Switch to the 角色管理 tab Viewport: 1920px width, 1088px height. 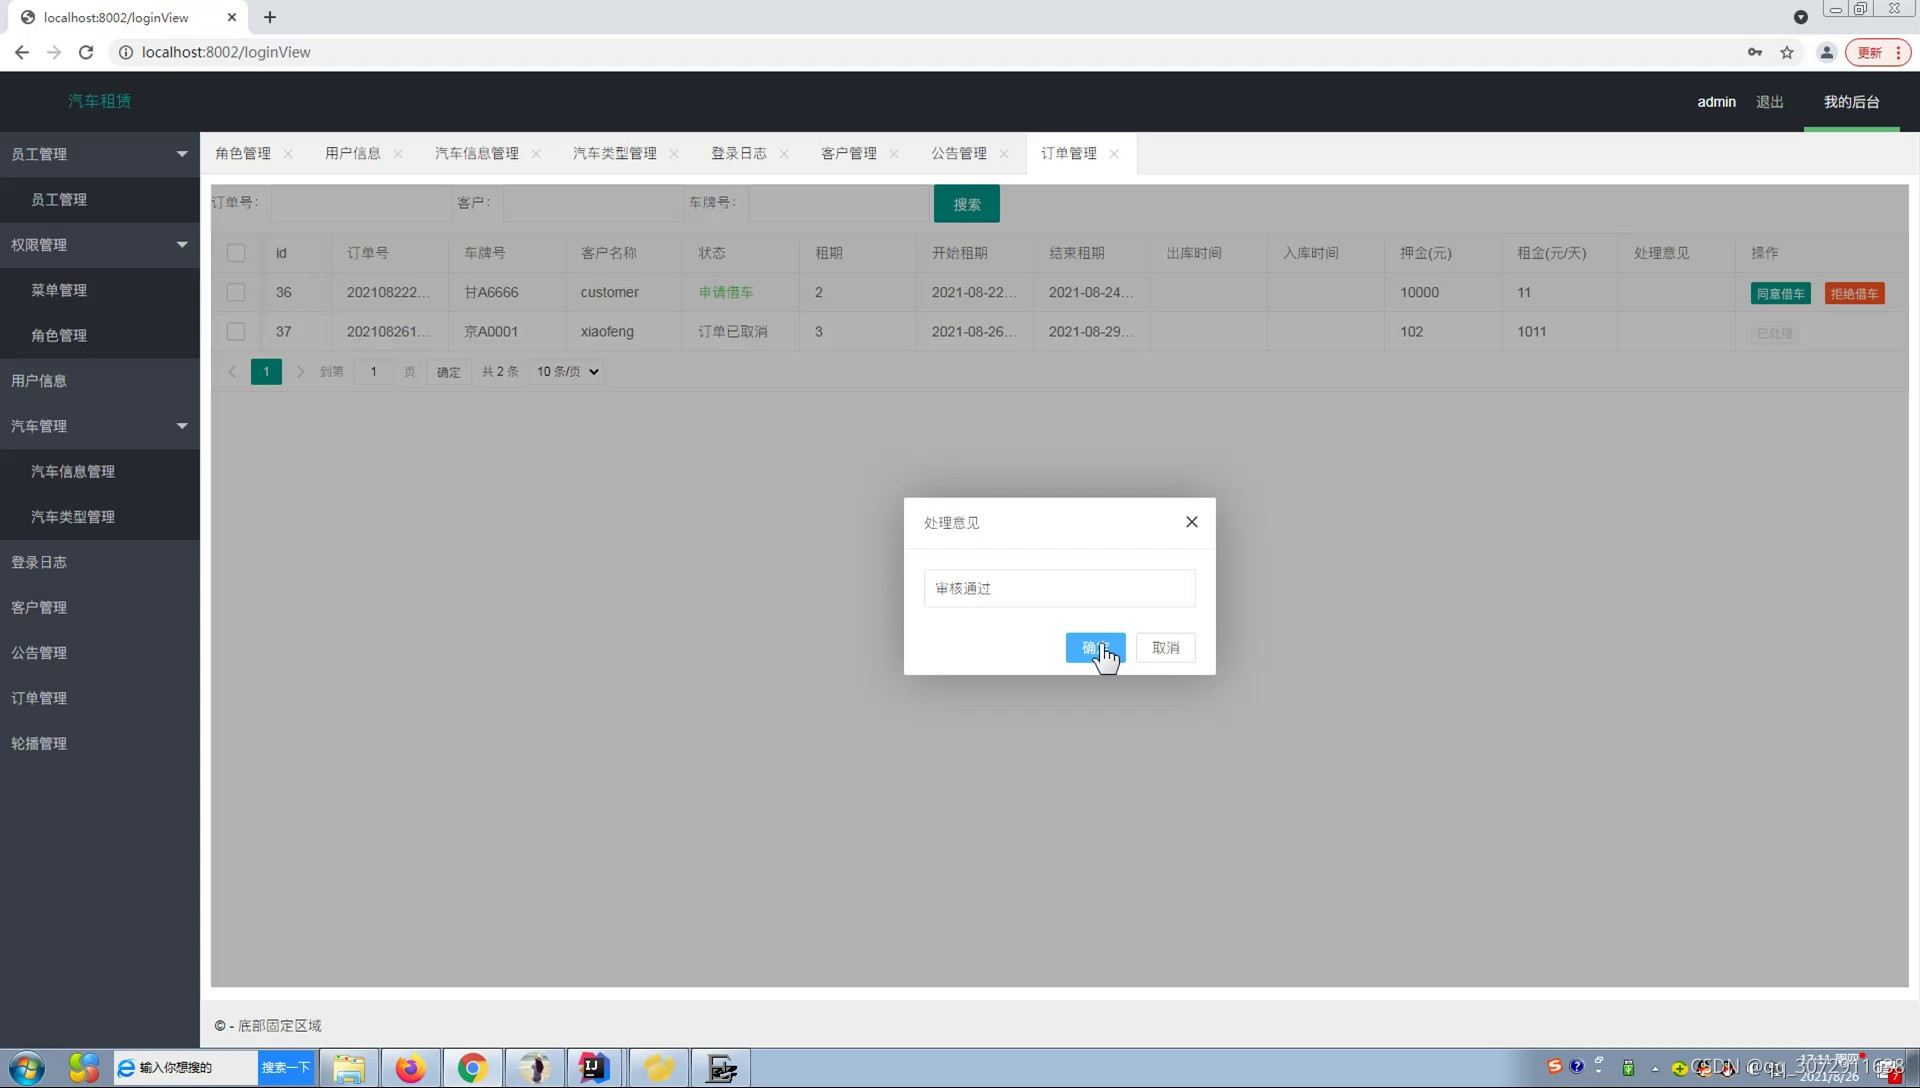(243, 154)
